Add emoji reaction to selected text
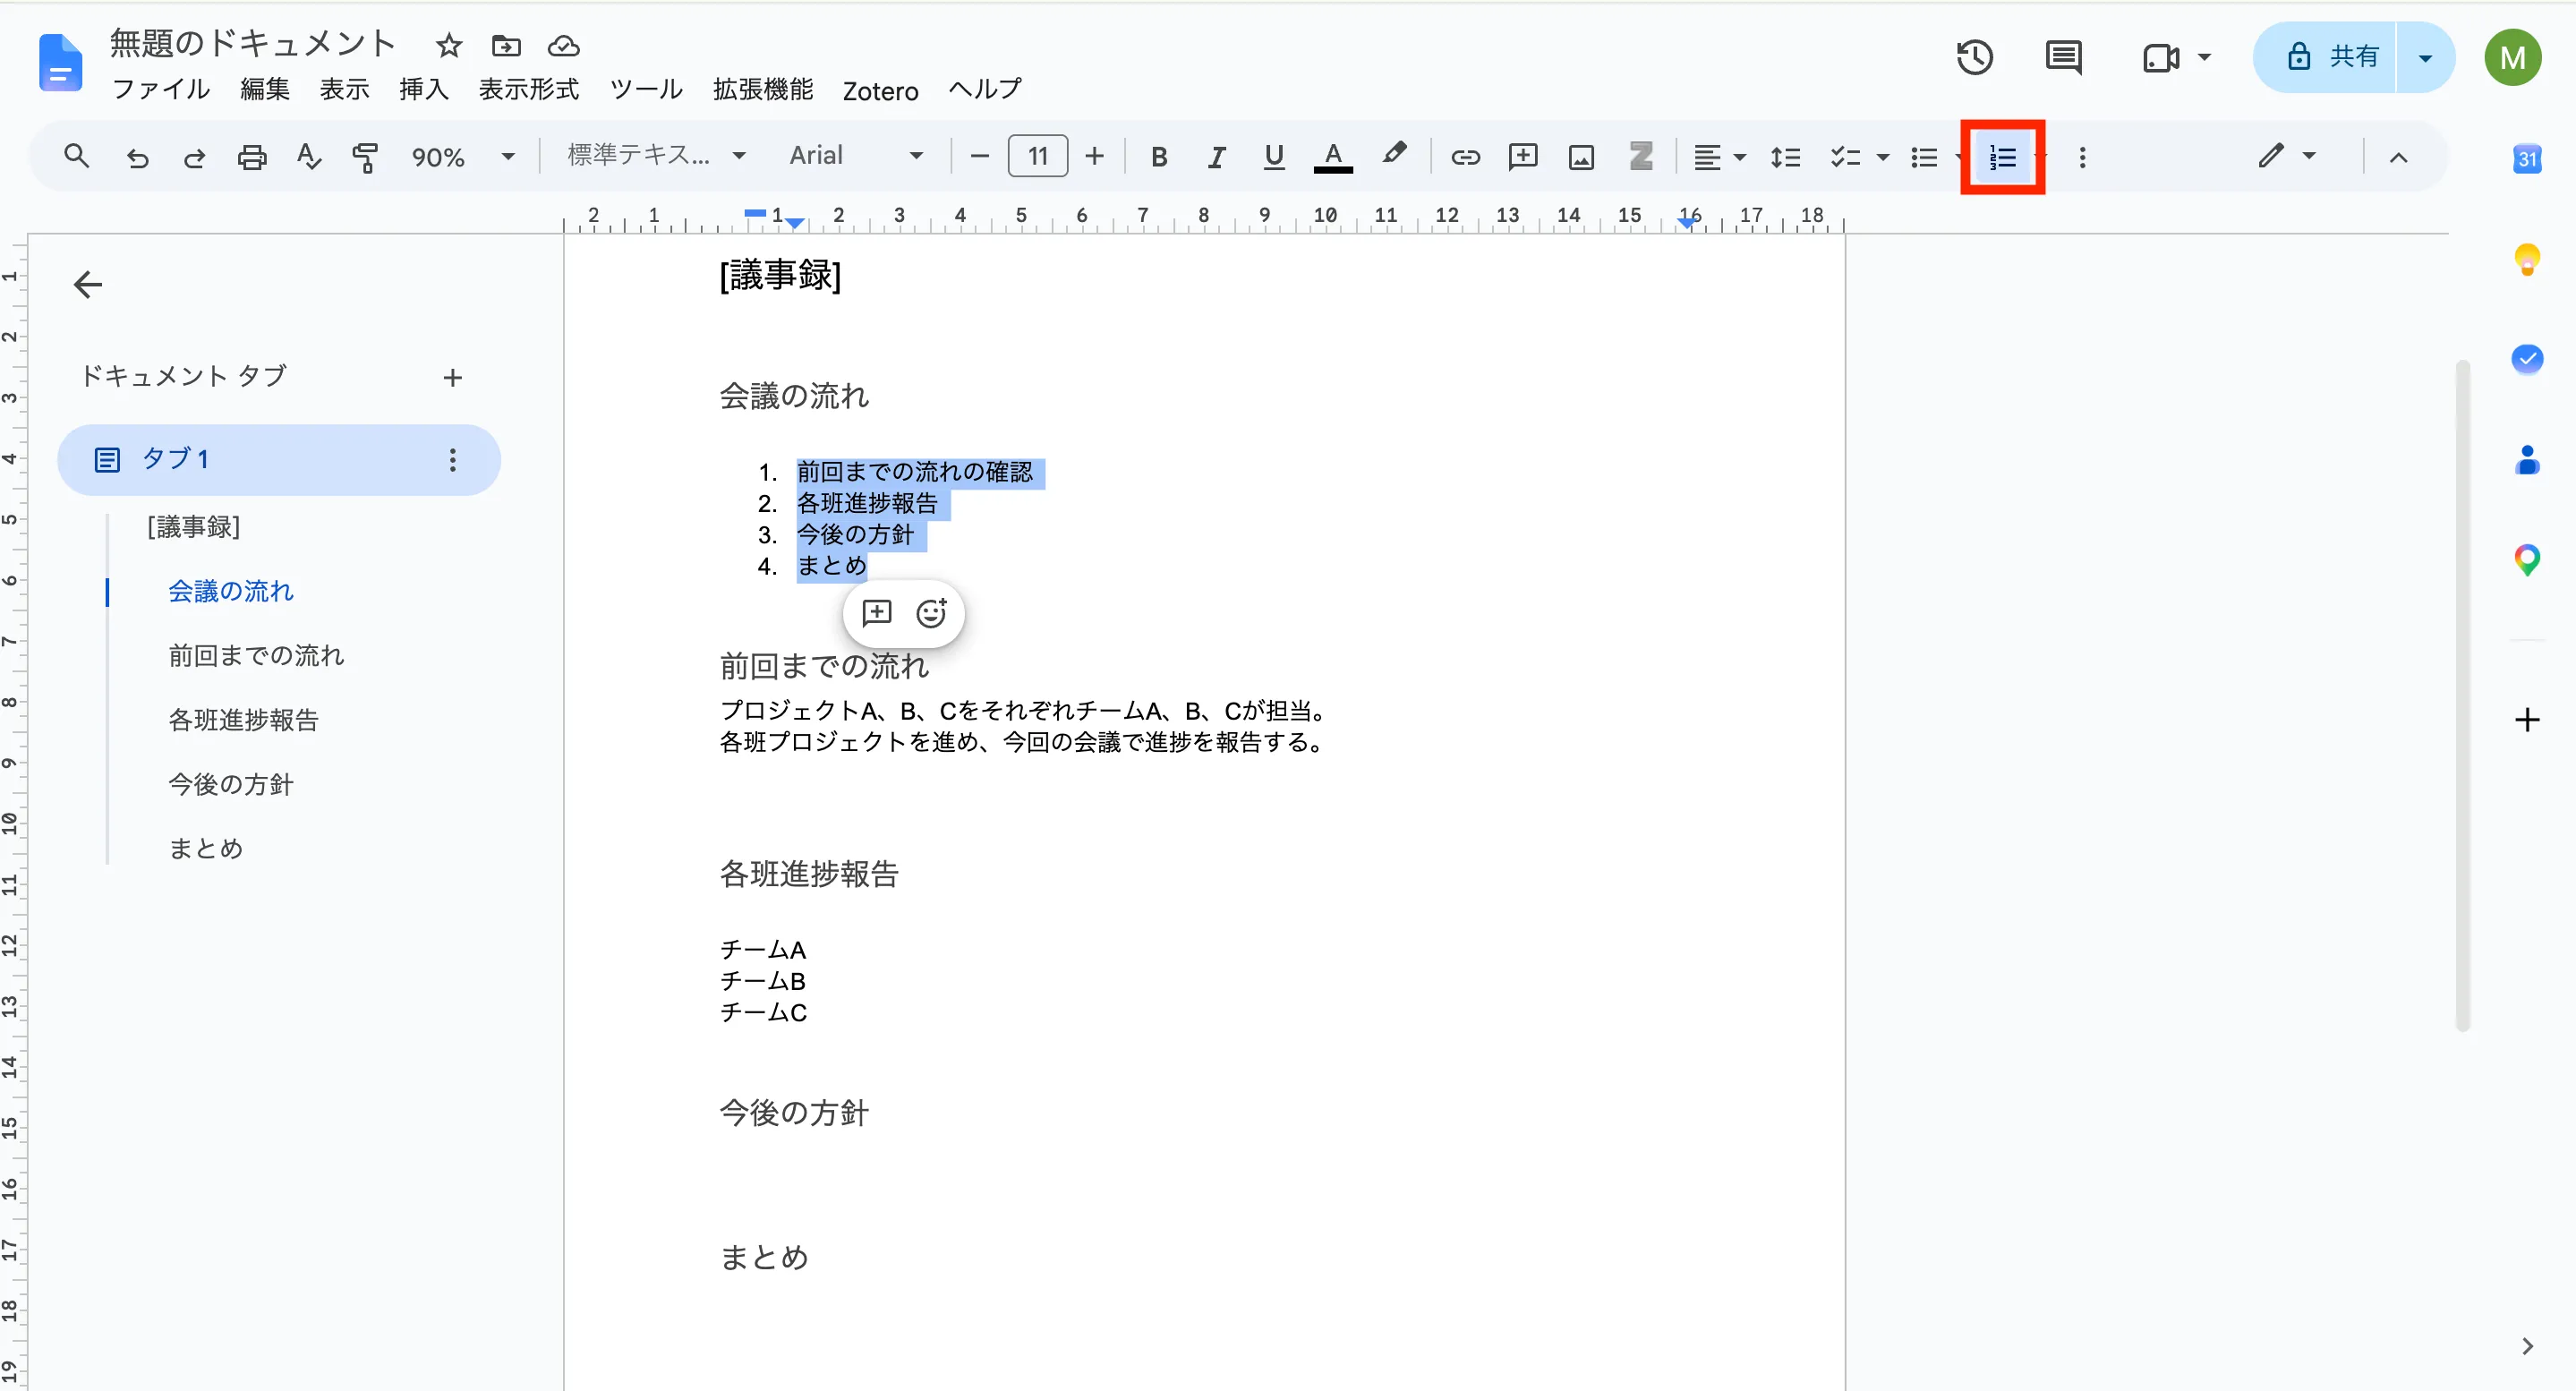Image resolution: width=2576 pixels, height=1391 pixels. [x=931, y=612]
